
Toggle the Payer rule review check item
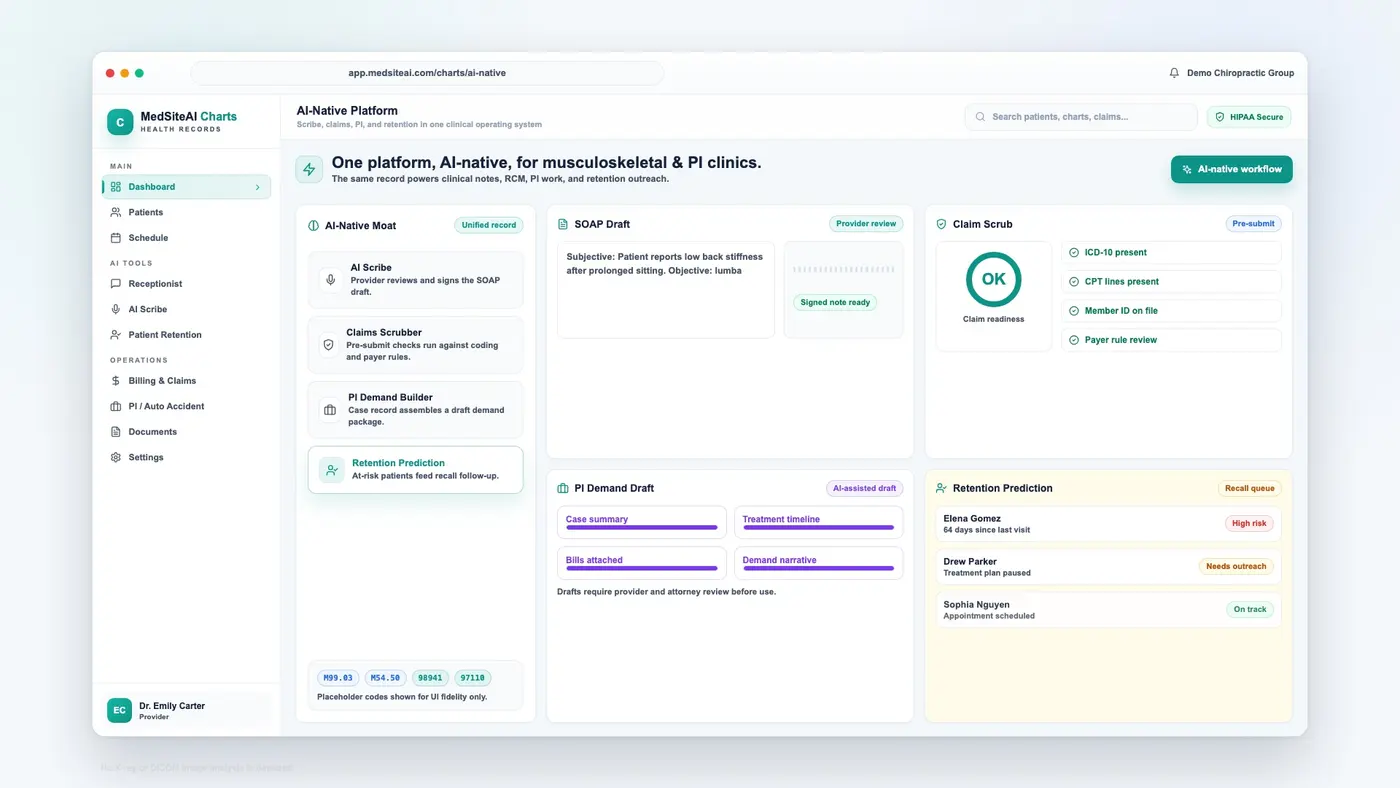click(x=1171, y=340)
